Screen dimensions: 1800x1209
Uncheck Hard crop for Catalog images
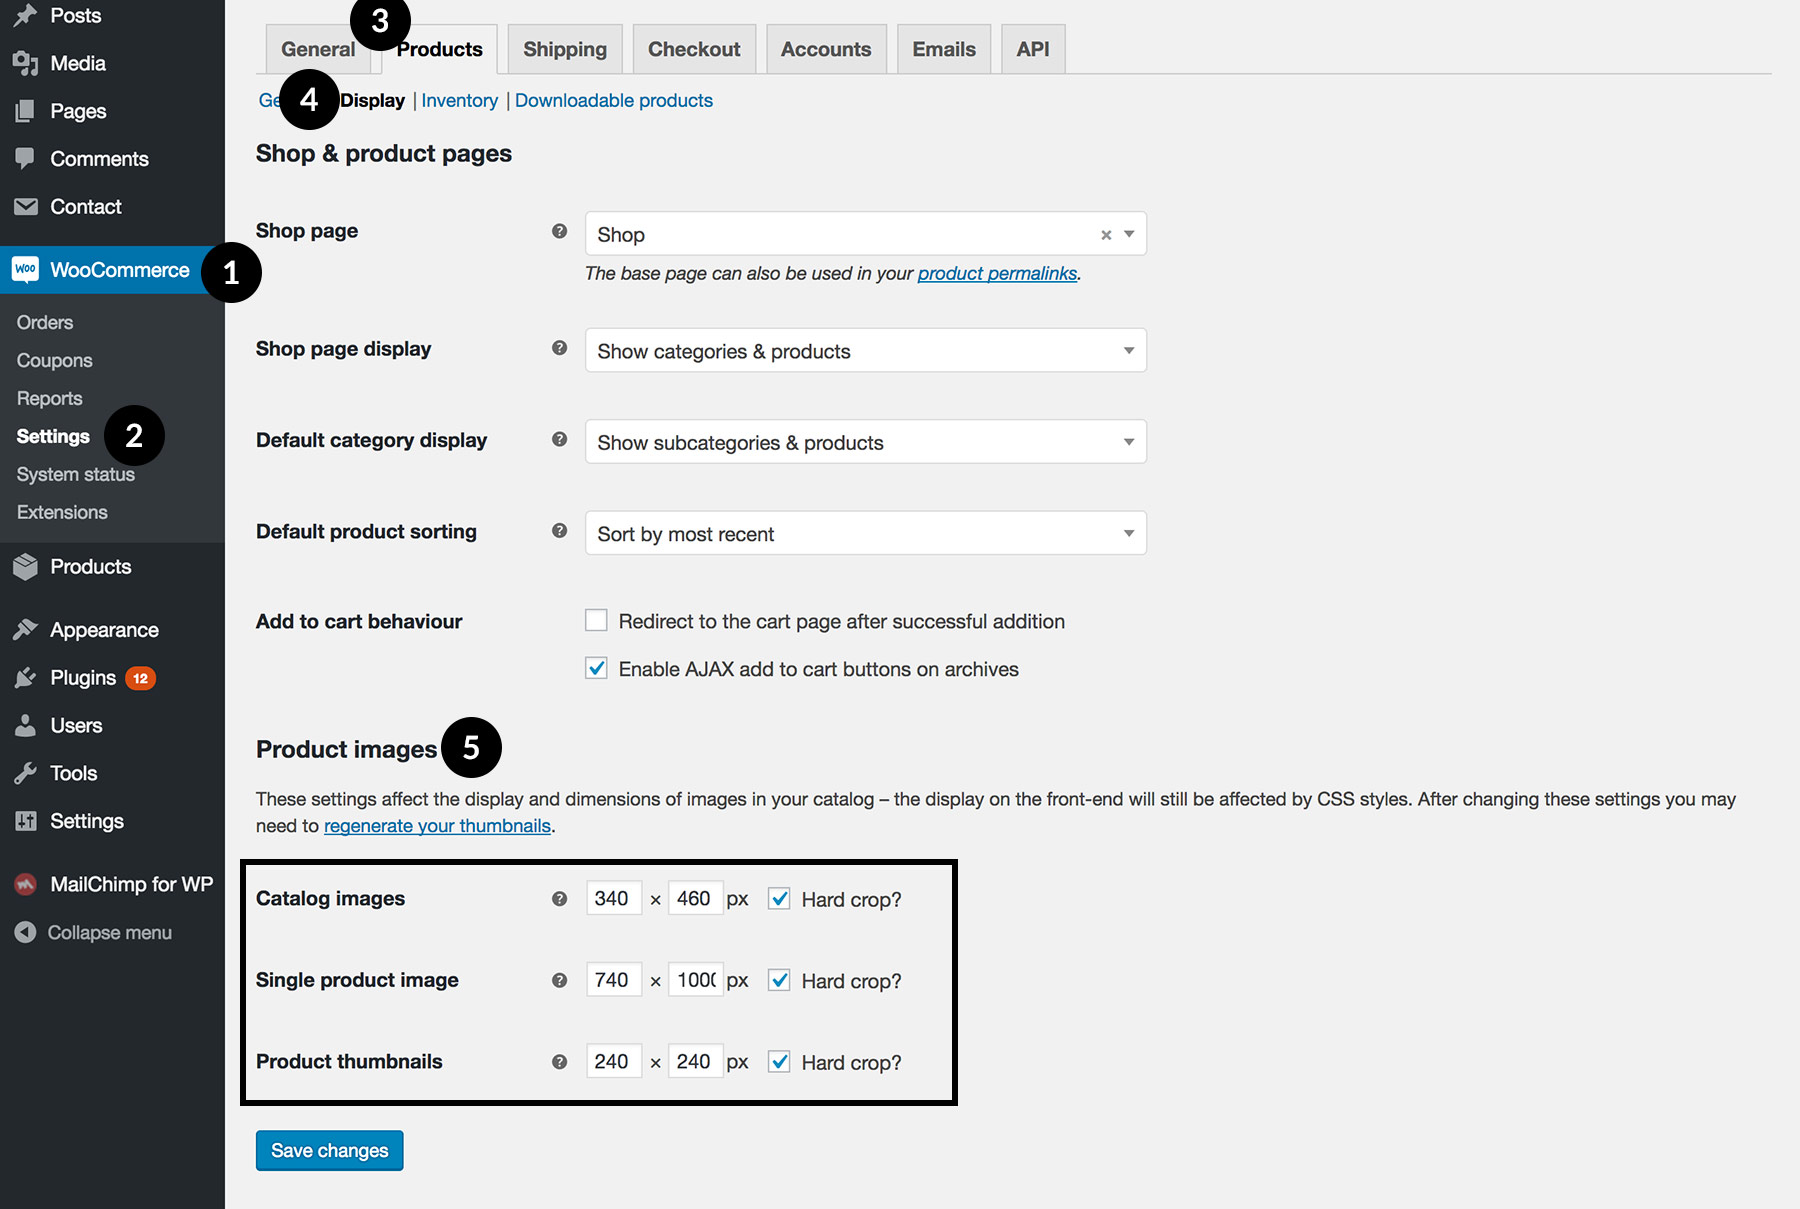[779, 899]
